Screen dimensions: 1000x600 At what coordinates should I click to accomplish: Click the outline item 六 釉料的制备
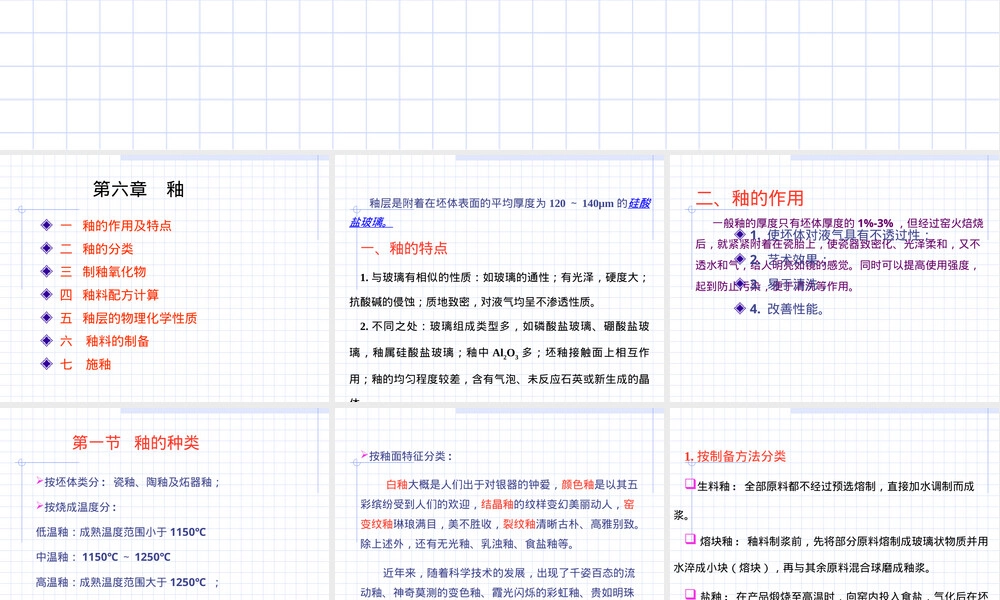coord(105,341)
